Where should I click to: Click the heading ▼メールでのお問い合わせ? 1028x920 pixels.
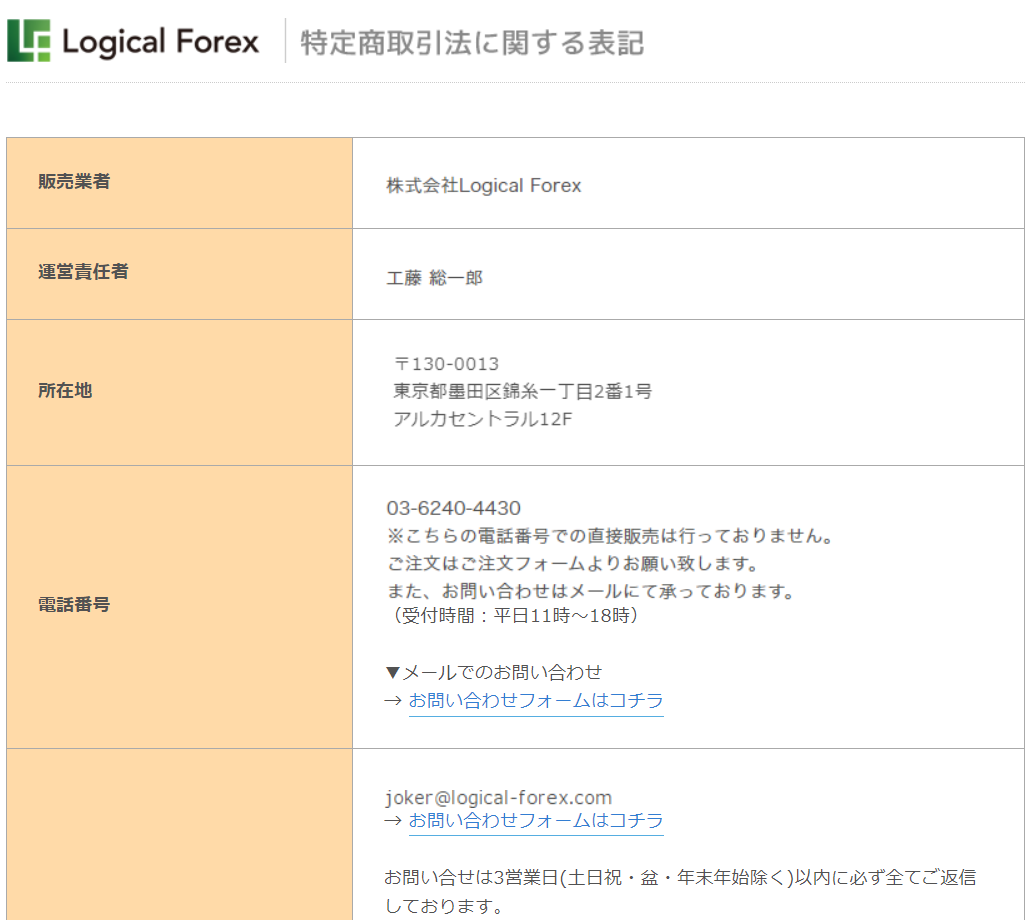[494, 672]
